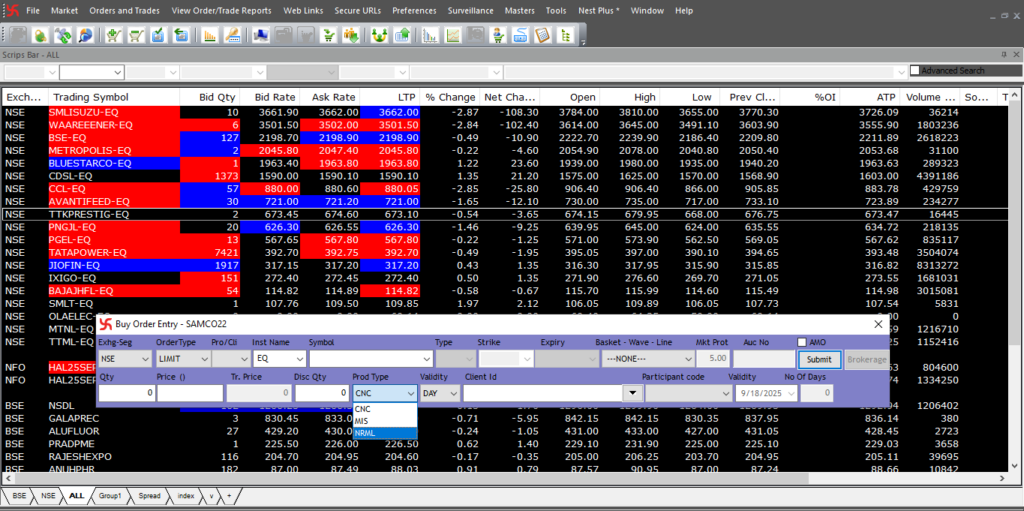Click the bar graph icon in the toolbar
This screenshot has height=511, width=1024.
pos(210,35)
